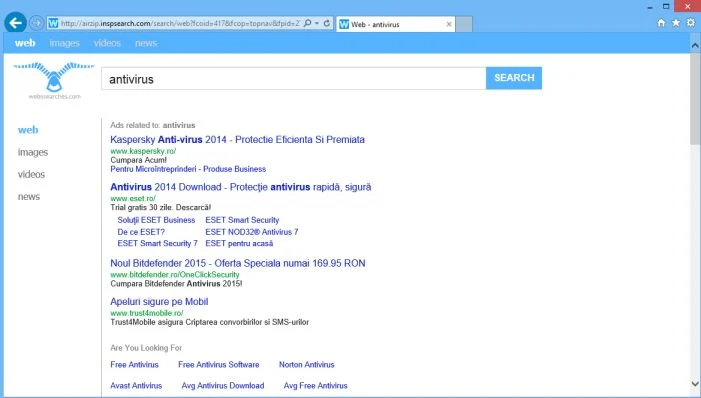The height and width of the screenshot is (398, 701).
Task: Open 'Noul Bitdefender 2015' ad title
Action: [x=238, y=263]
